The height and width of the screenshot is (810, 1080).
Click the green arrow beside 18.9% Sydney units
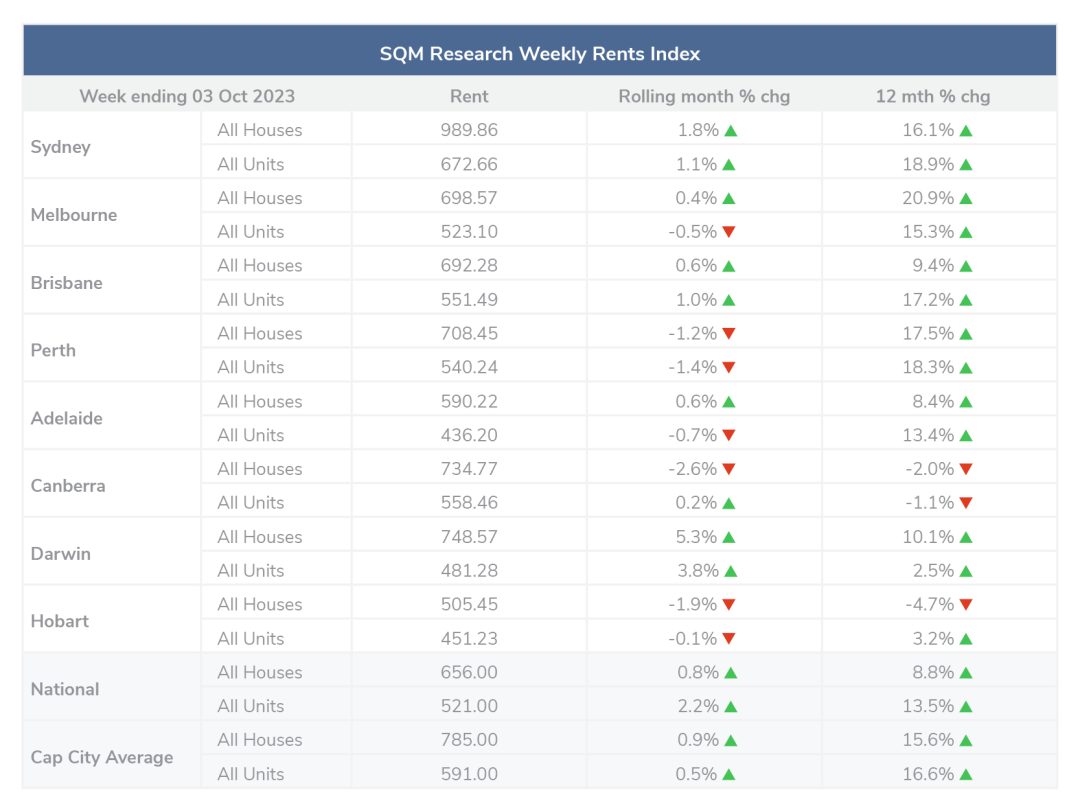click(966, 165)
